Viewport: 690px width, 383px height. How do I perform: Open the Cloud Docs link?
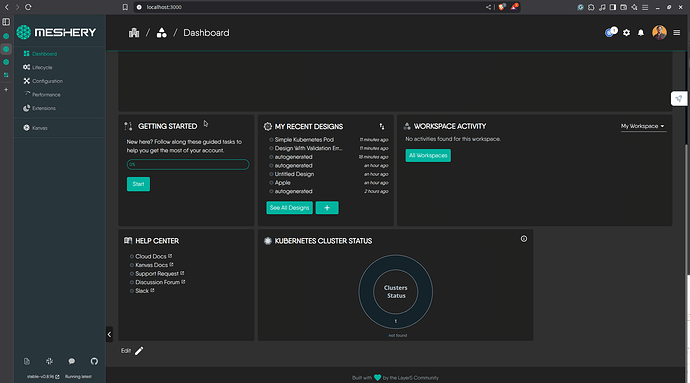point(151,256)
